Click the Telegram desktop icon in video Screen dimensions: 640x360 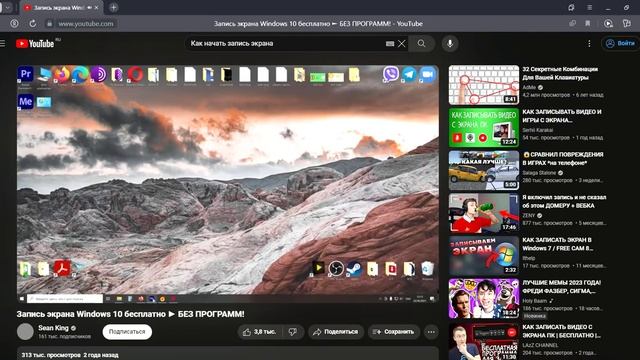tap(409, 75)
